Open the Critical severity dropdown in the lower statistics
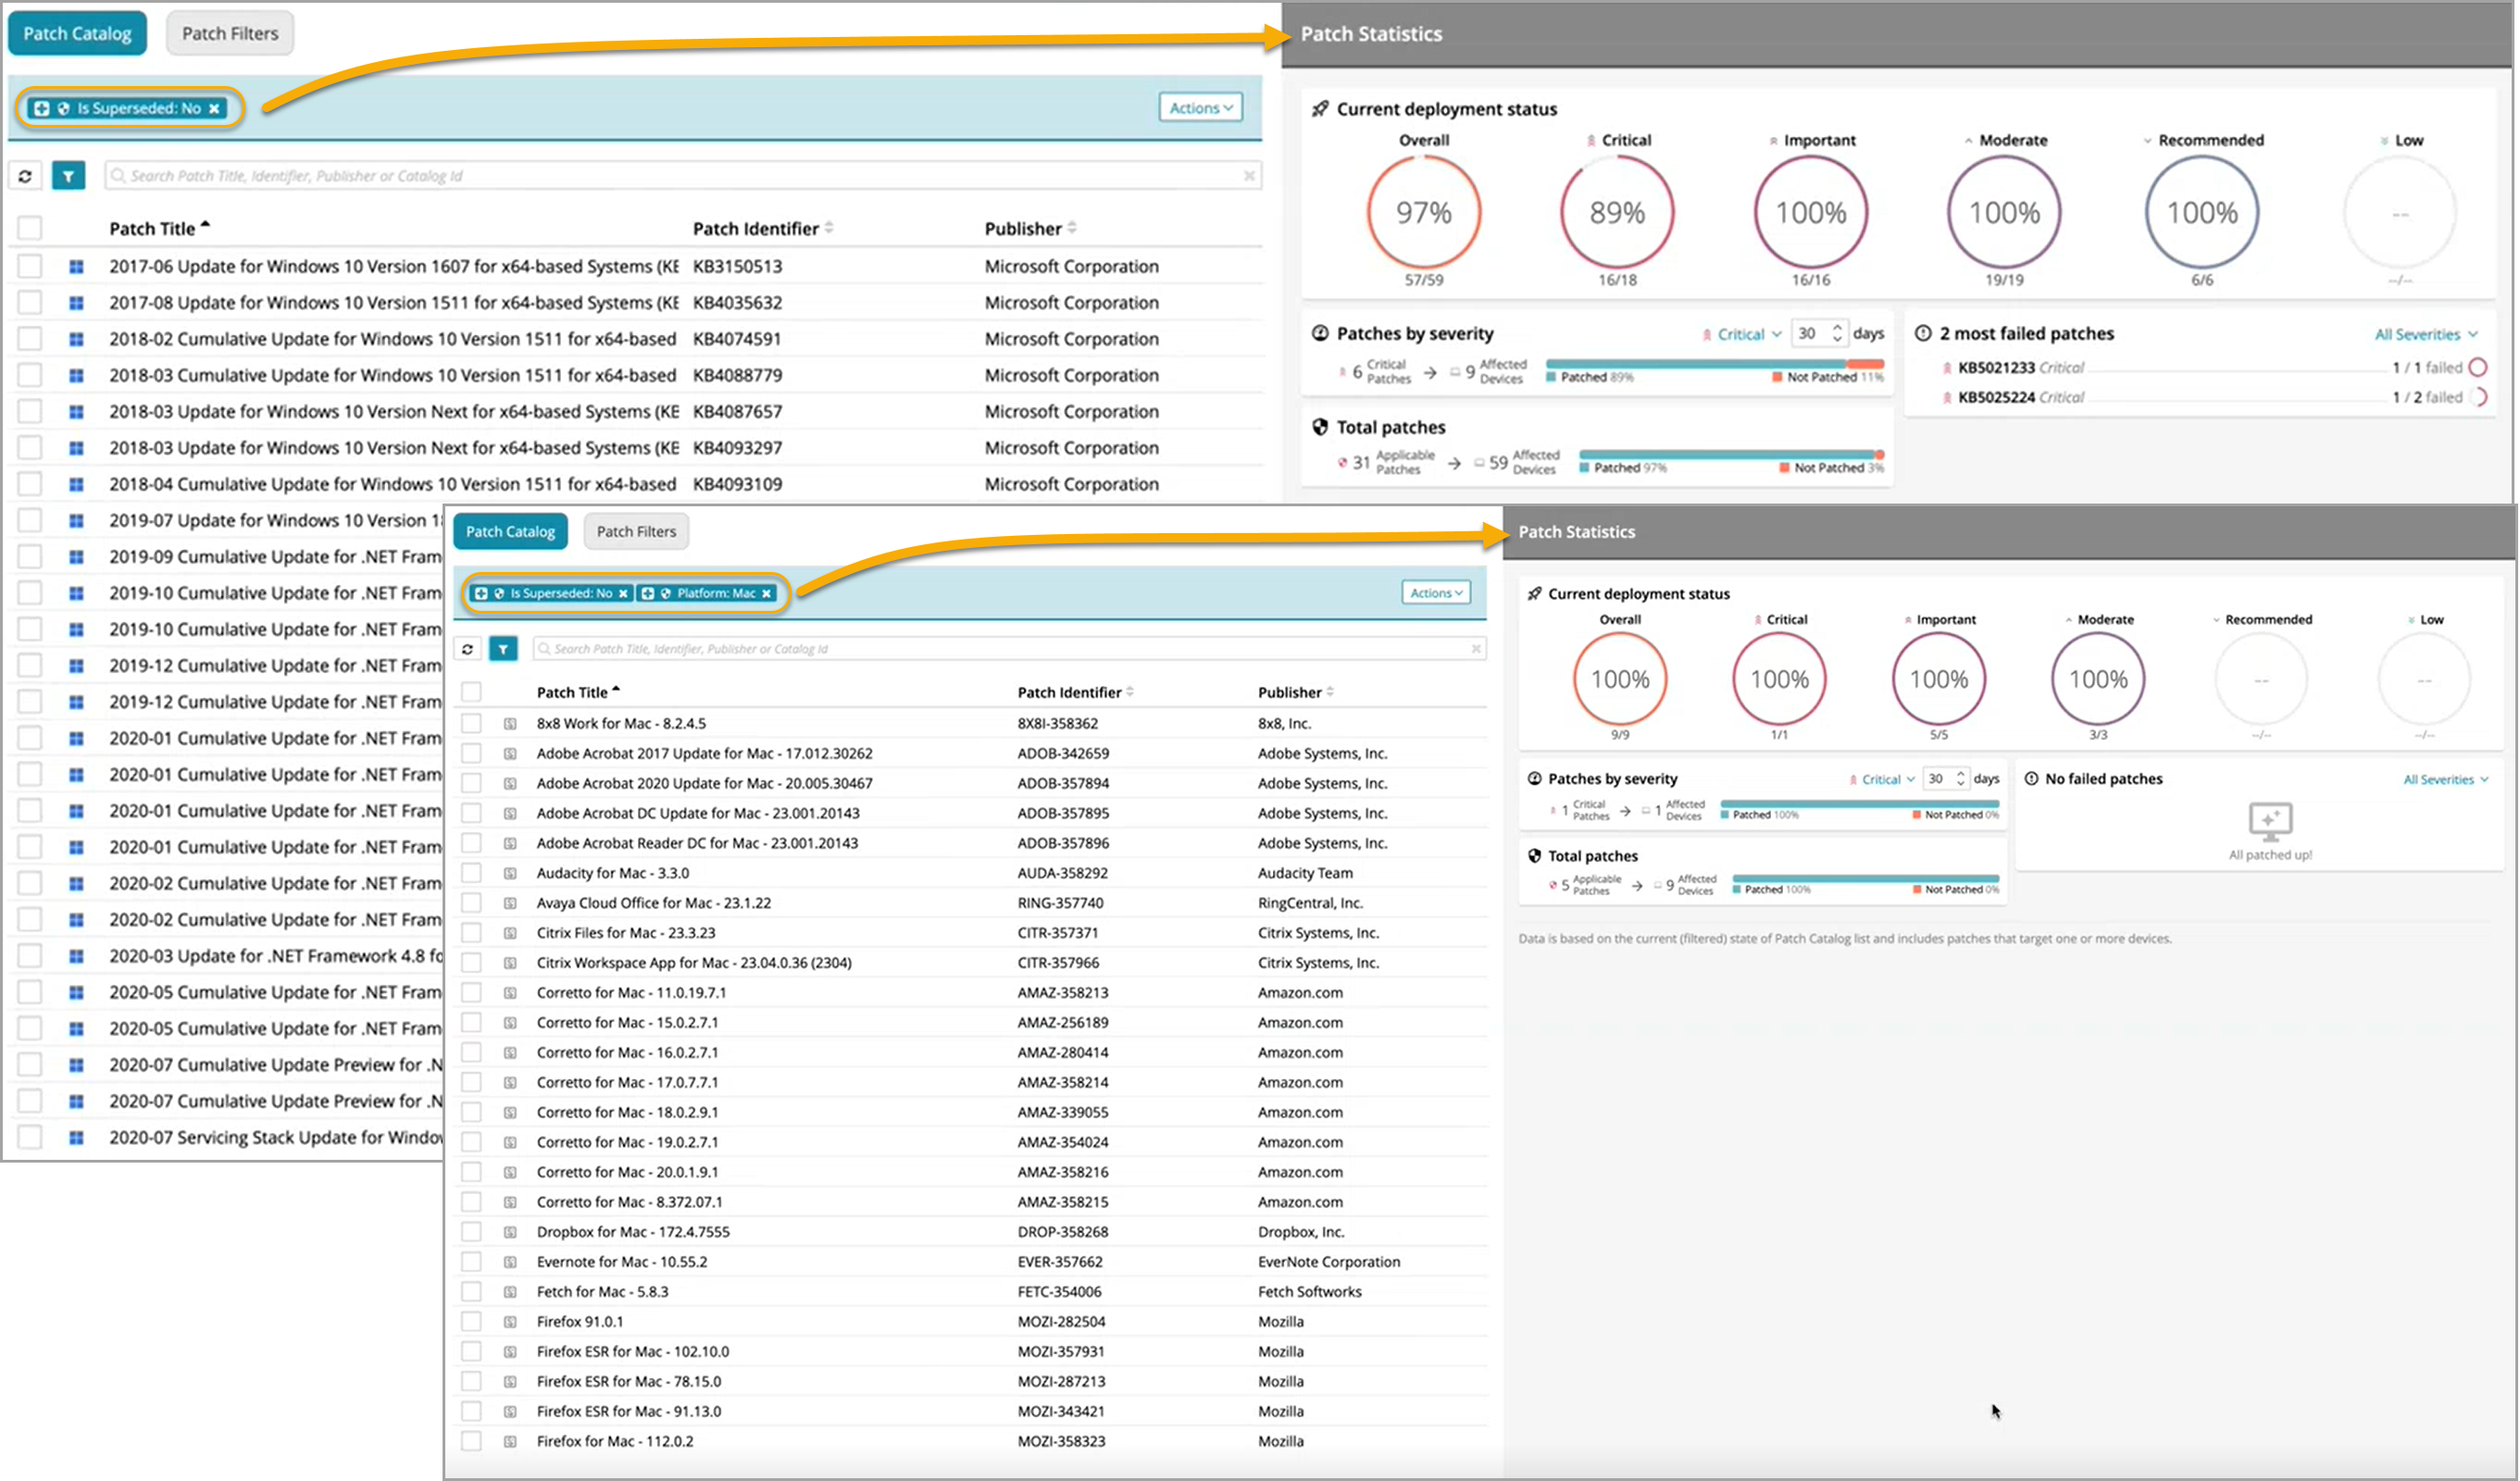The image size is (2520, 1481). click(1886, 779)
